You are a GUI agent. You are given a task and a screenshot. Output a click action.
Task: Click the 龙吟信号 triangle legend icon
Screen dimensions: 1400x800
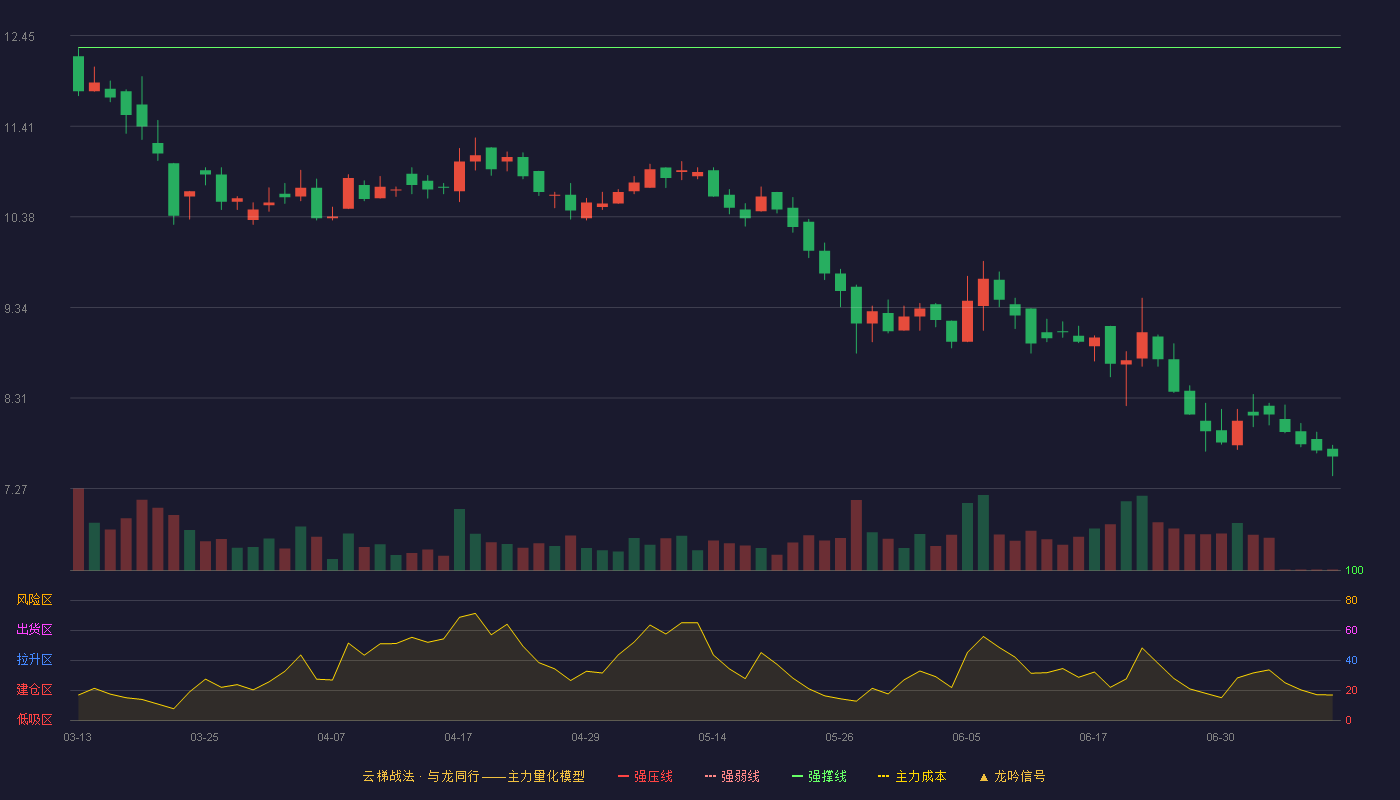(x=984, y=776)
